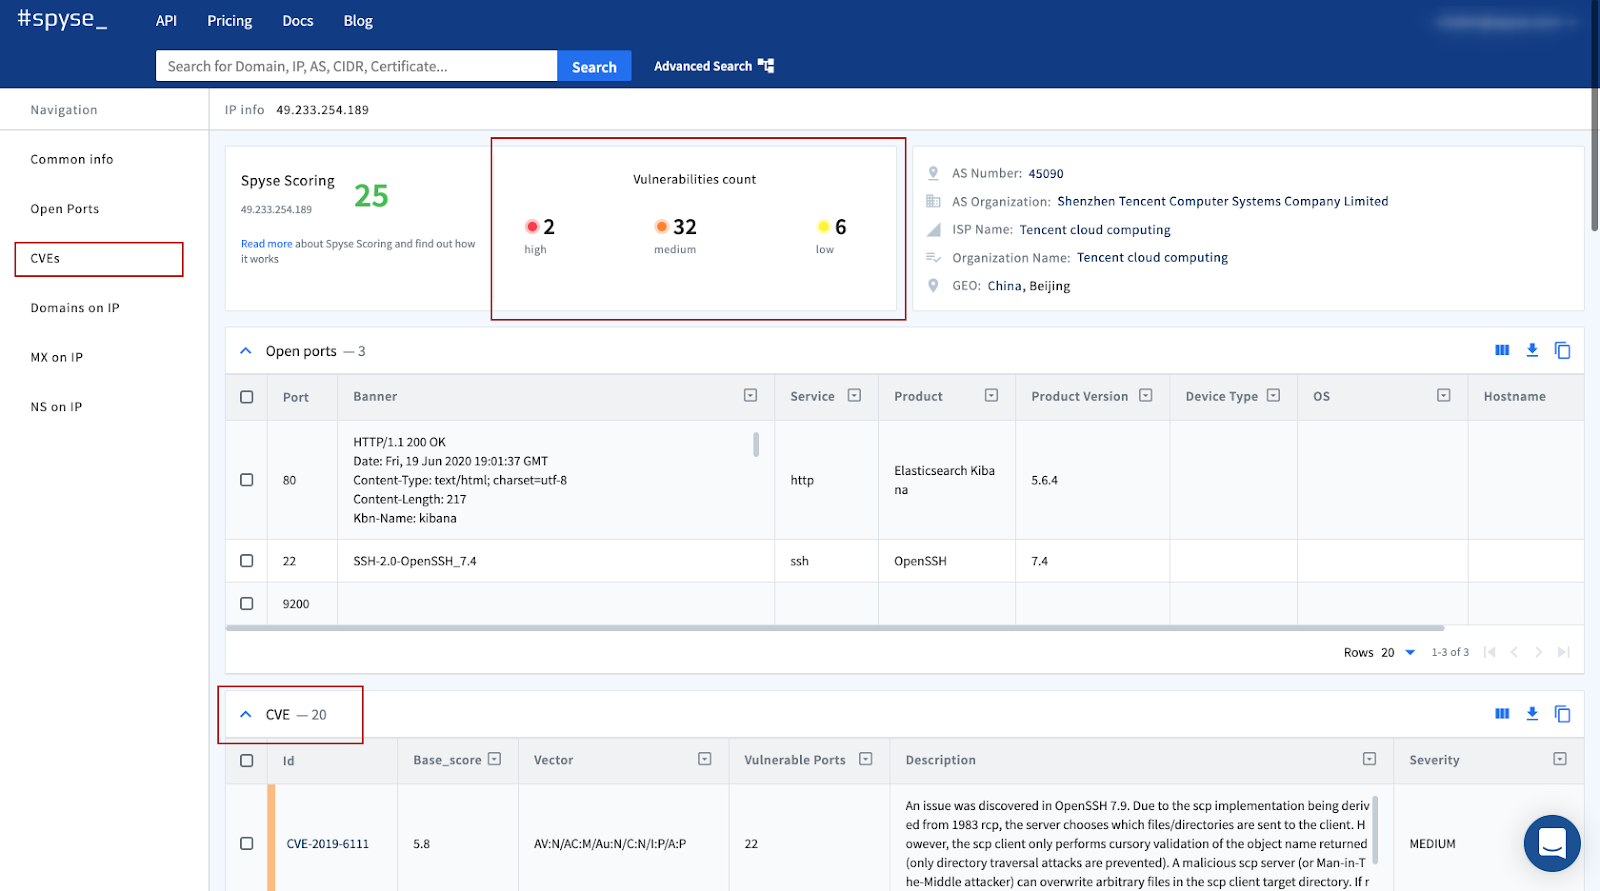Image resolution: width=1600 pixels, height=891 pixels.
Task: Check the port 80 row checkbox
Action: pos(247,480)
